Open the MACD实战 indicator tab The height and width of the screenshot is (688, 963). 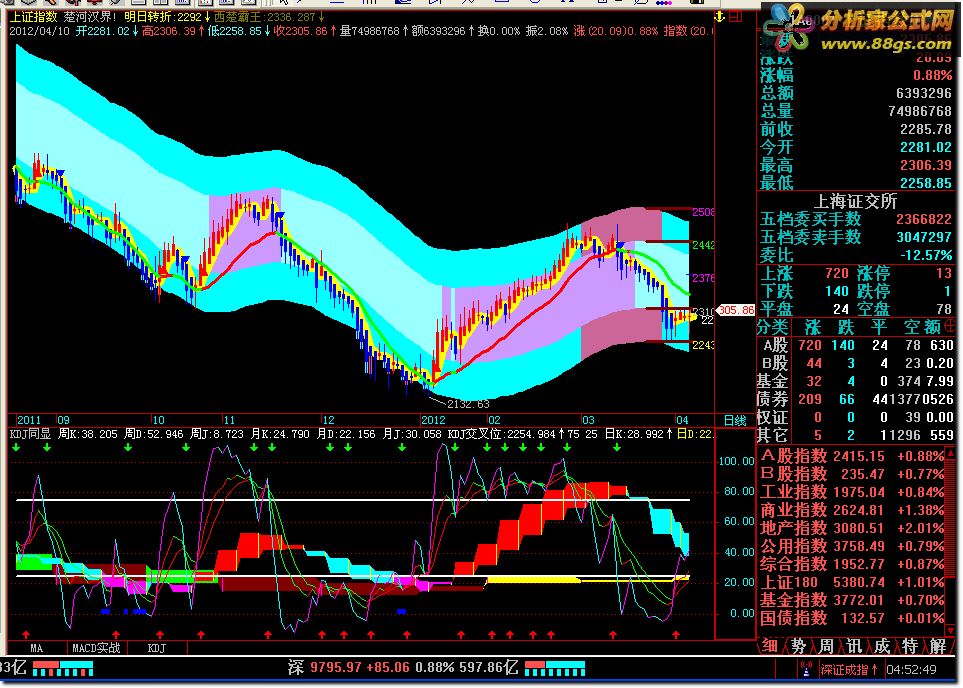(x=96, y=648)
